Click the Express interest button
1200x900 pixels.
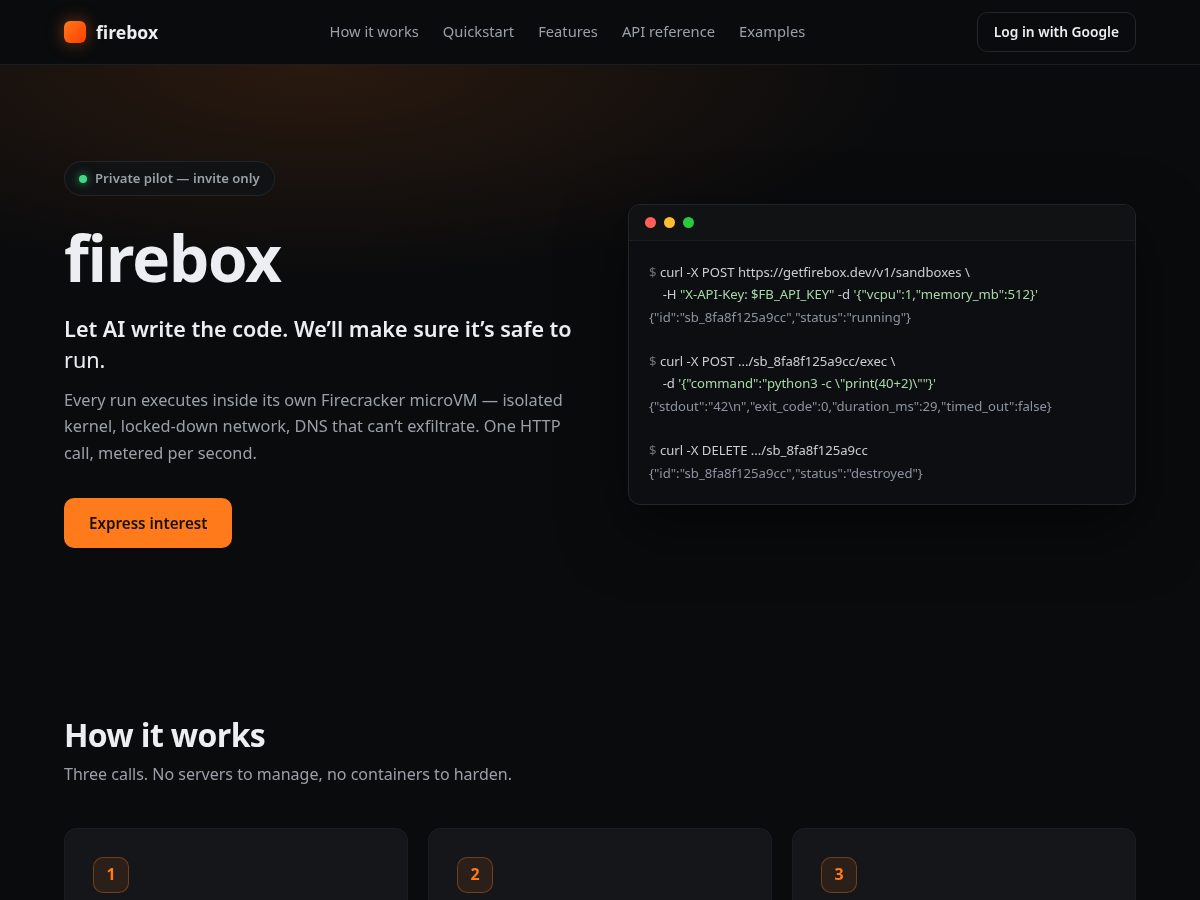tap(148, 523)
